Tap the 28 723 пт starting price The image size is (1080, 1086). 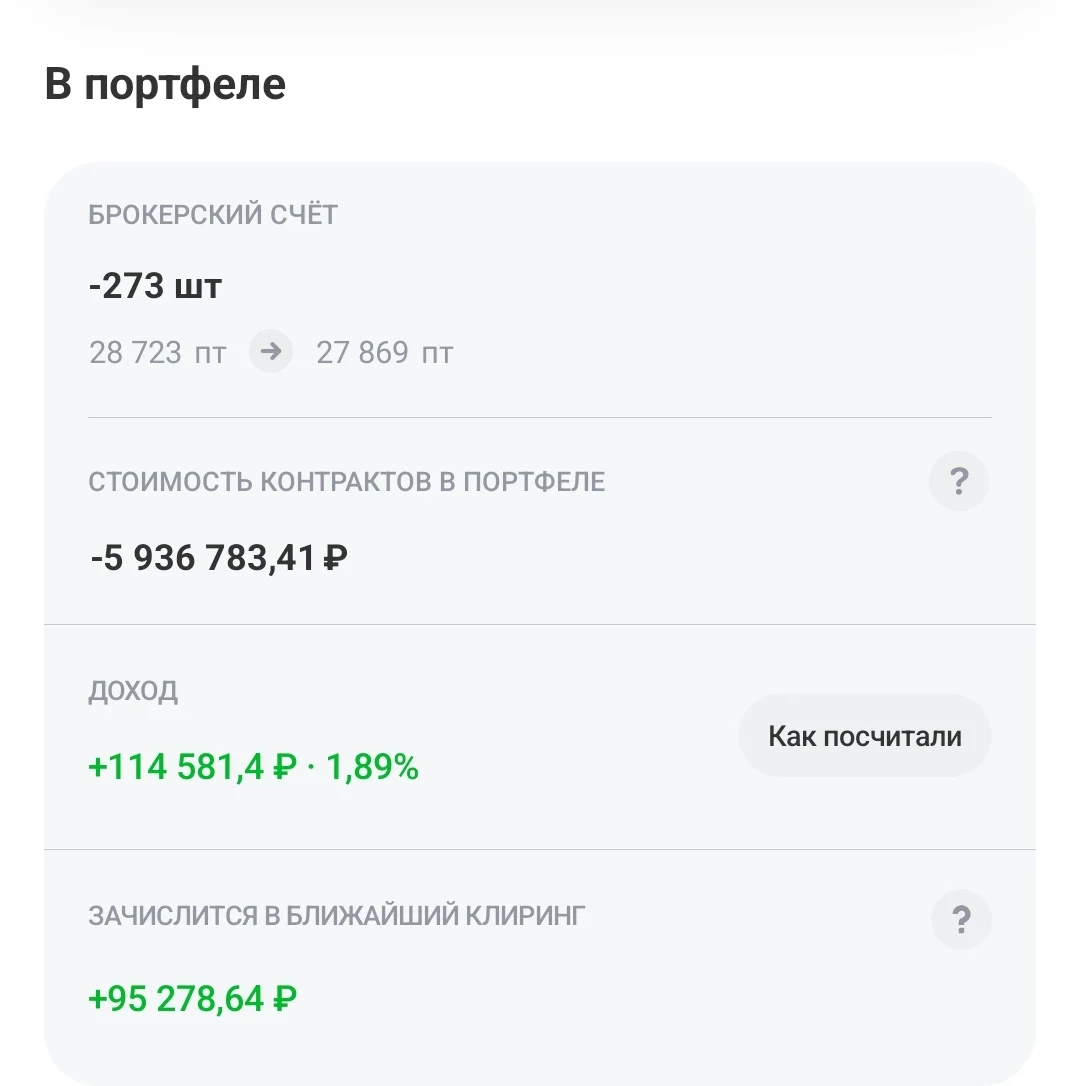coord(157,353)
